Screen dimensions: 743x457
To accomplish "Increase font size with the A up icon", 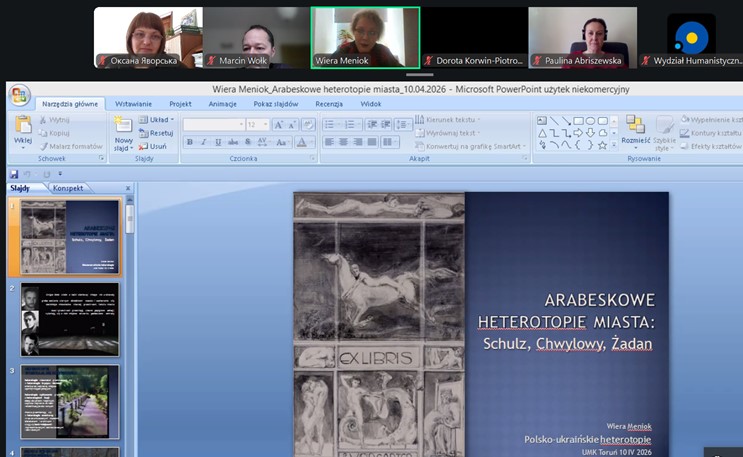I will tap(279, 125).
